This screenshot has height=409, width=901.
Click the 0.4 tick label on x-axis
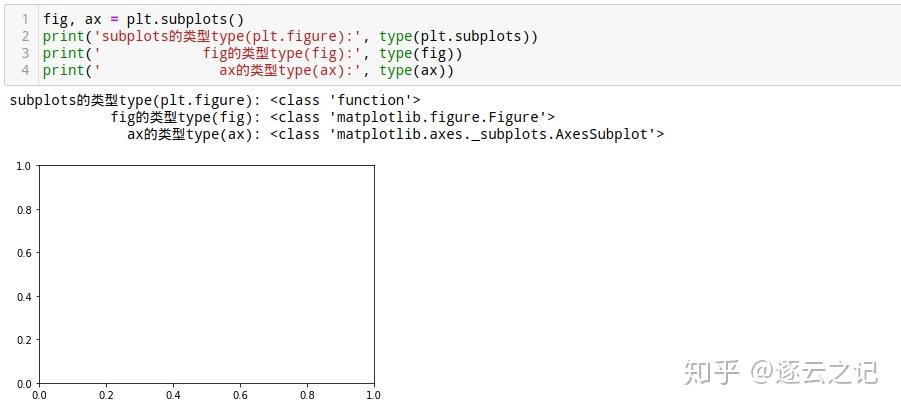tap(173, 395)
